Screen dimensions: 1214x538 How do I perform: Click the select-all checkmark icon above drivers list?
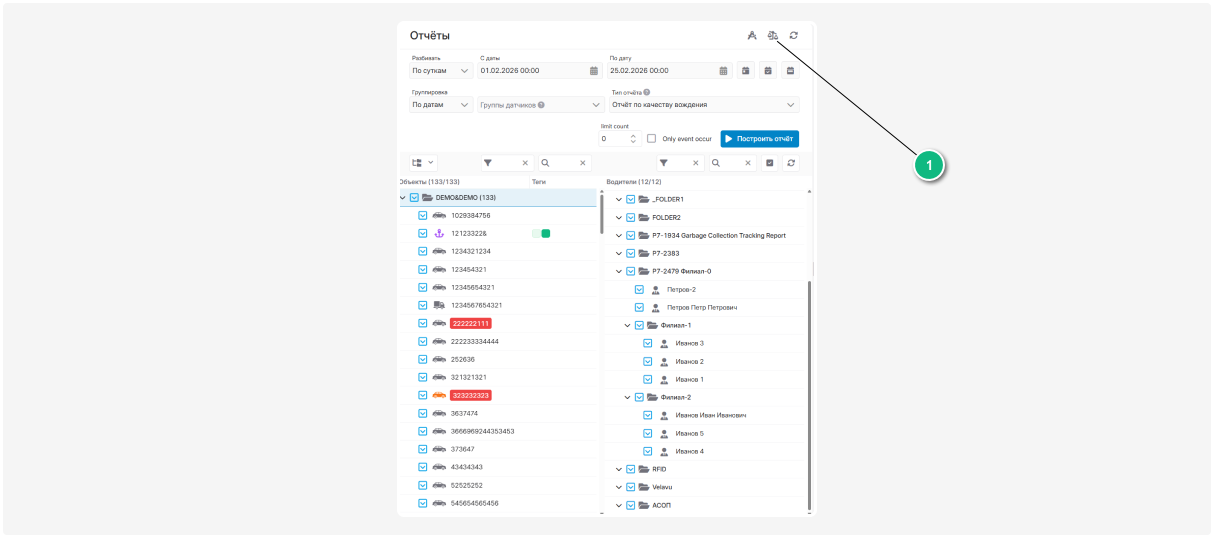pyautogui.click(x=769, y=162)
